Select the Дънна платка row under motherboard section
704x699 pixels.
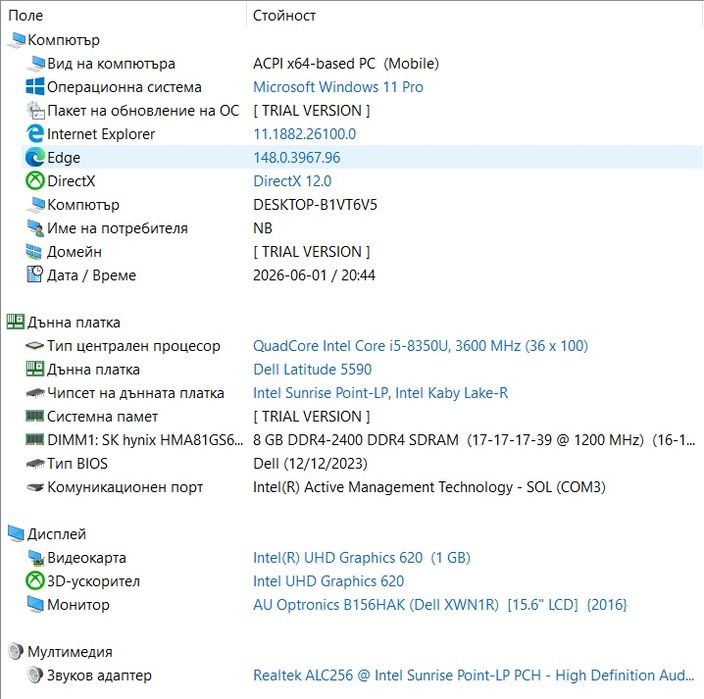(x=93, y=369)
